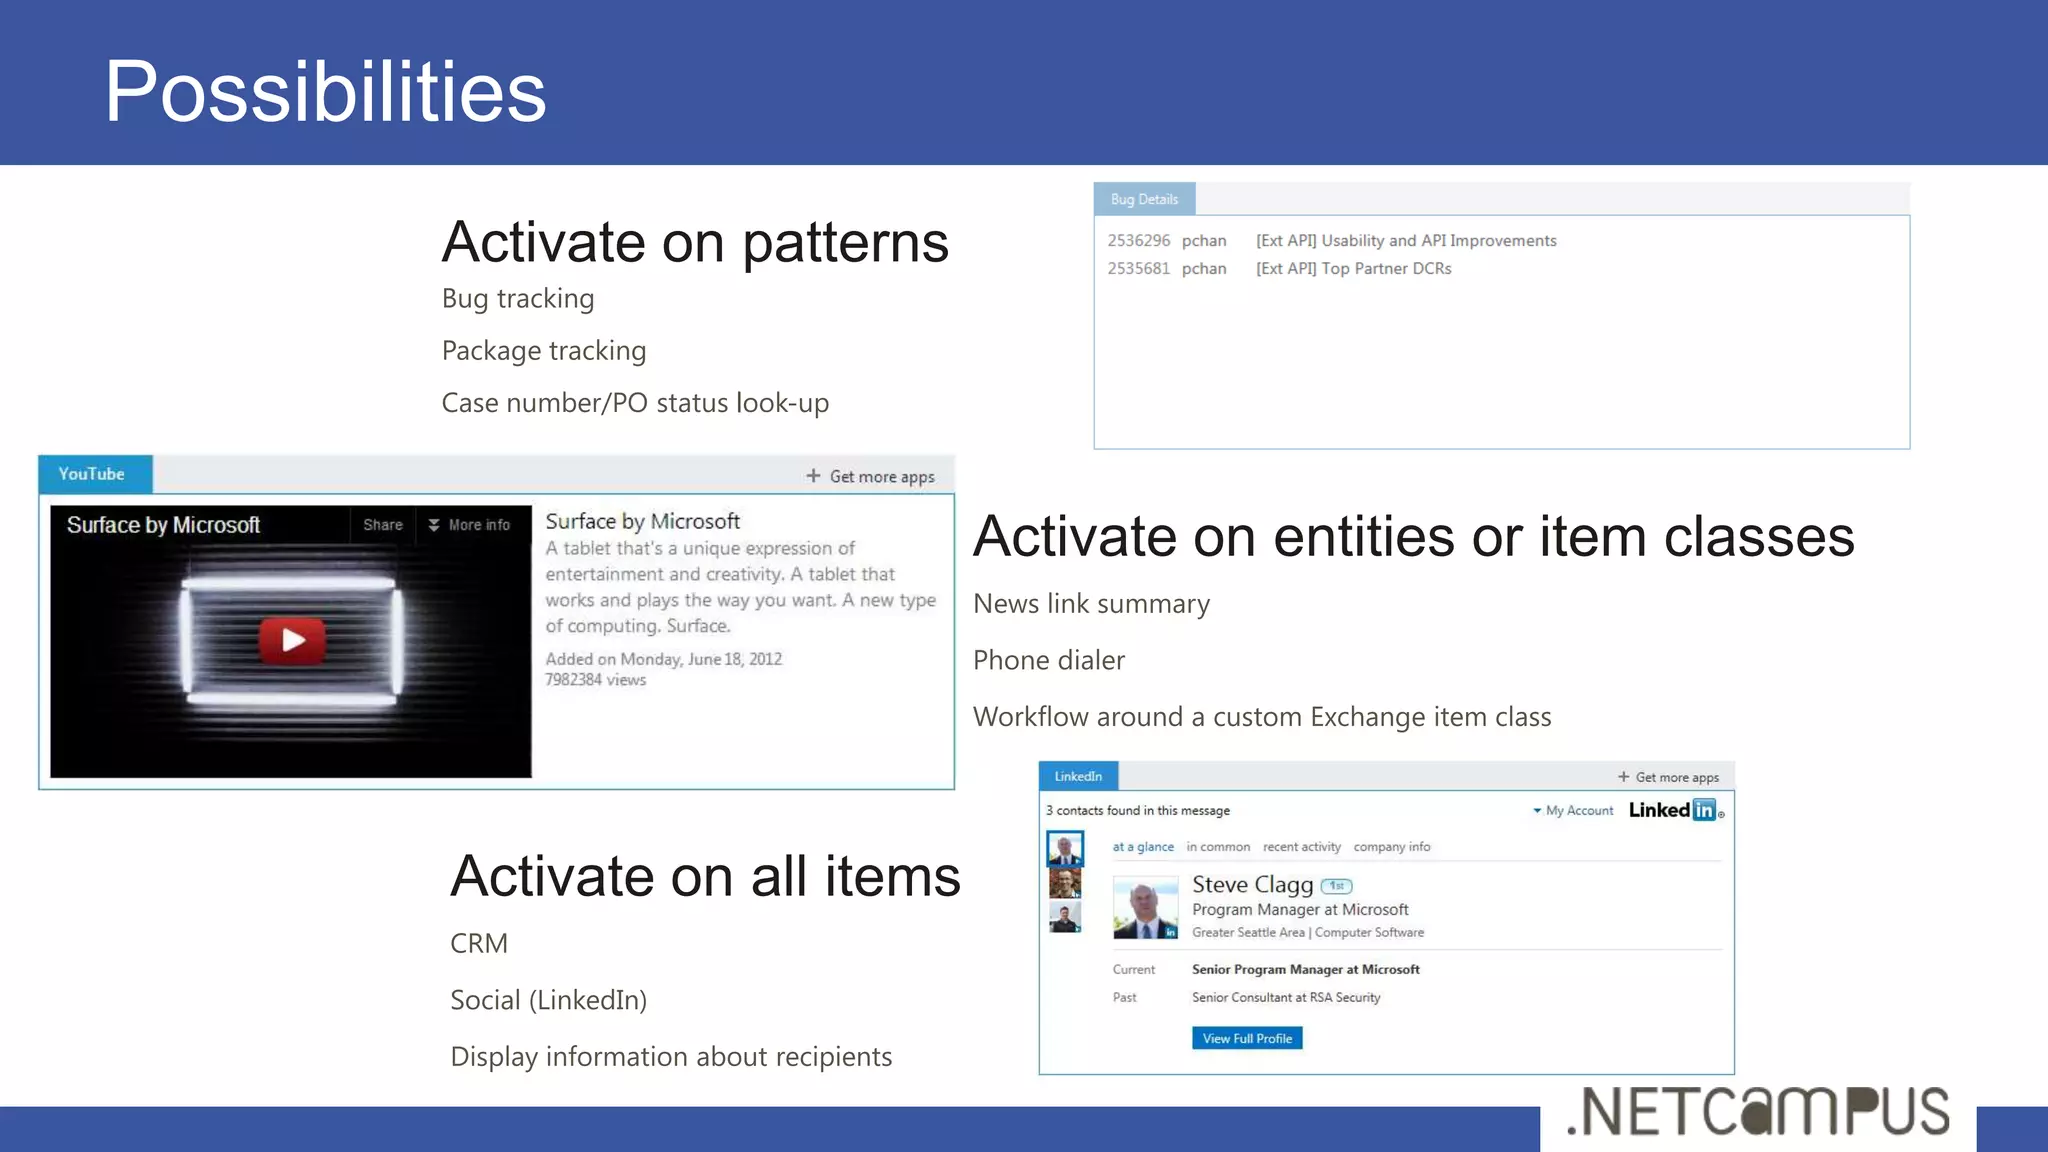Click 'Program Manager at Microsoft' subtitle

(1300, 910)
